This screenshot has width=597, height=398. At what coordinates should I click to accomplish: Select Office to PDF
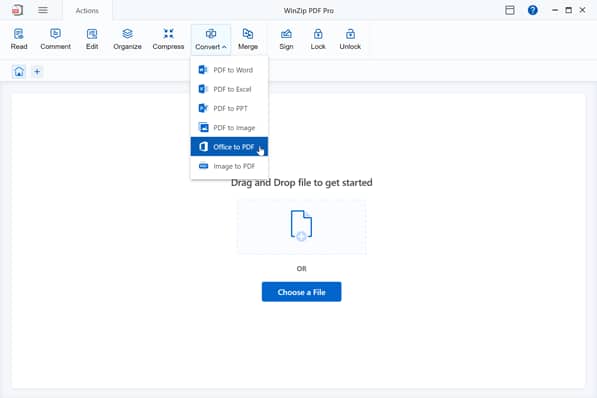229,147
